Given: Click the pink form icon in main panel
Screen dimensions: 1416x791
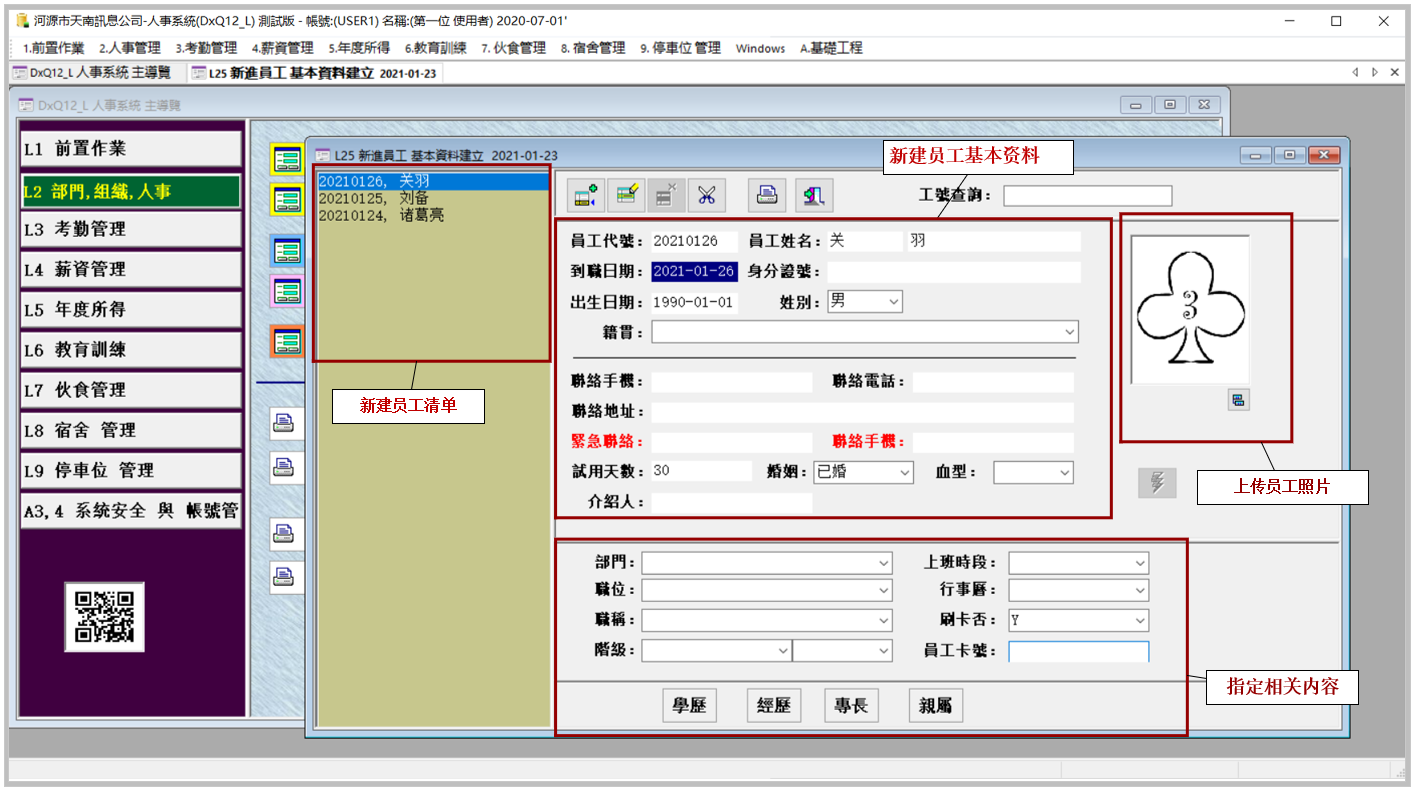Looking at the screenshot, I should tap(287, 291).
